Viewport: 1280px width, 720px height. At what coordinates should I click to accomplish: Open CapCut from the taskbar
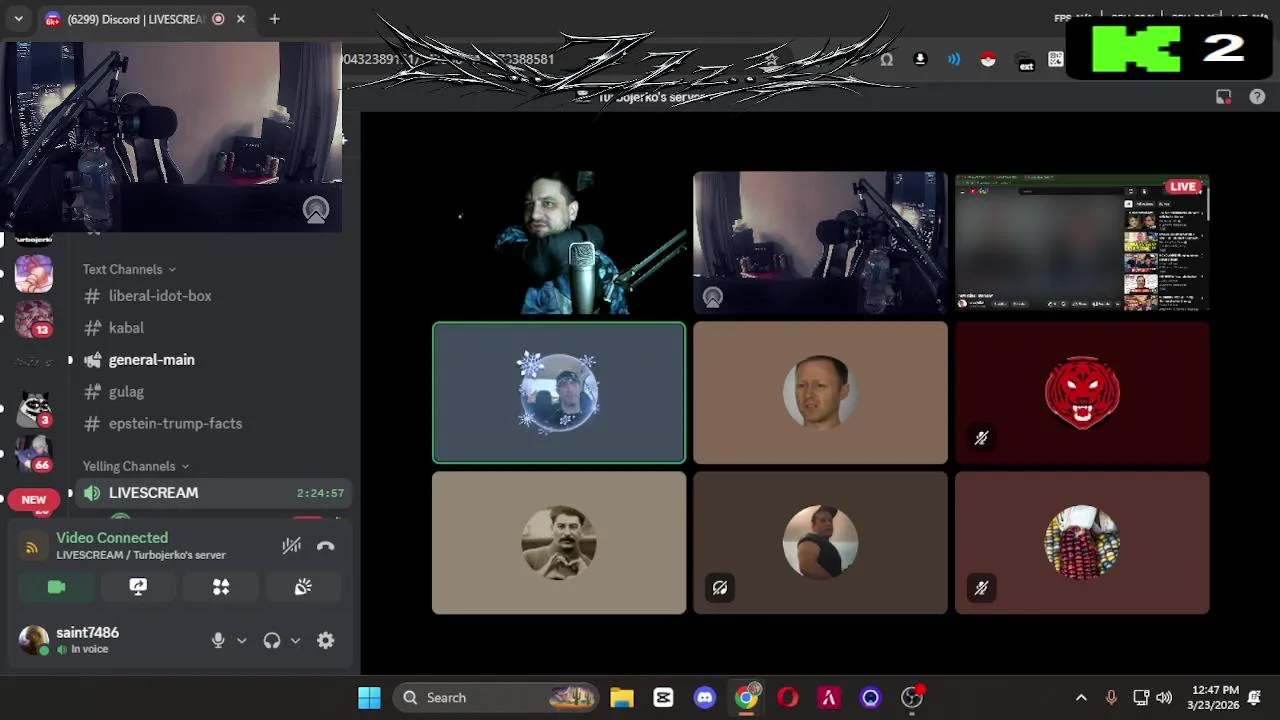click(x=663, y=698)
